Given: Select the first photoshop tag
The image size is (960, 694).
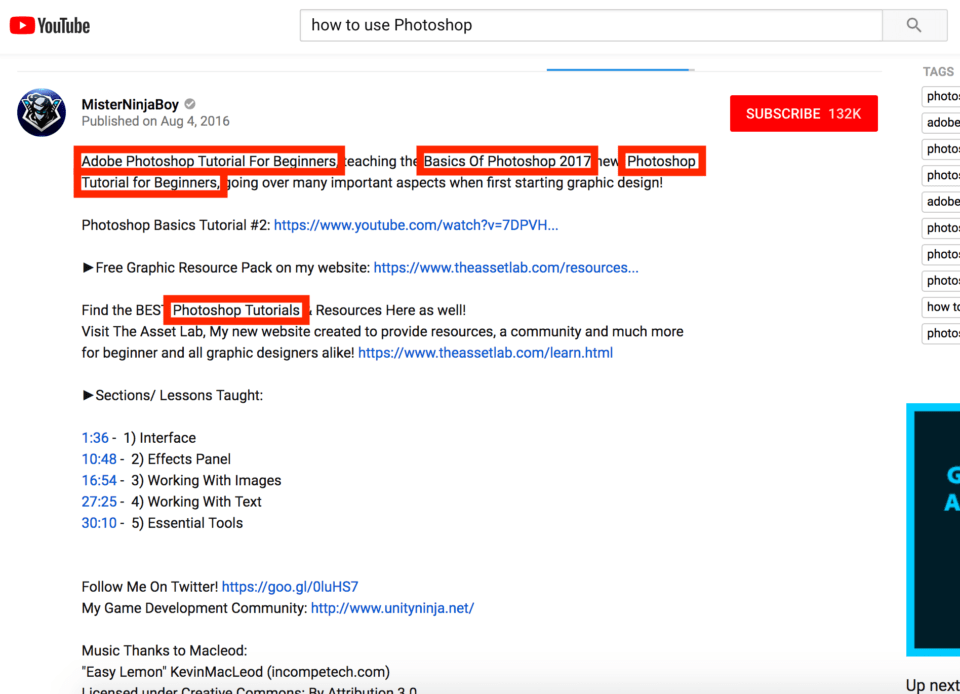Looking at the screenshot, I should (940, 96).
